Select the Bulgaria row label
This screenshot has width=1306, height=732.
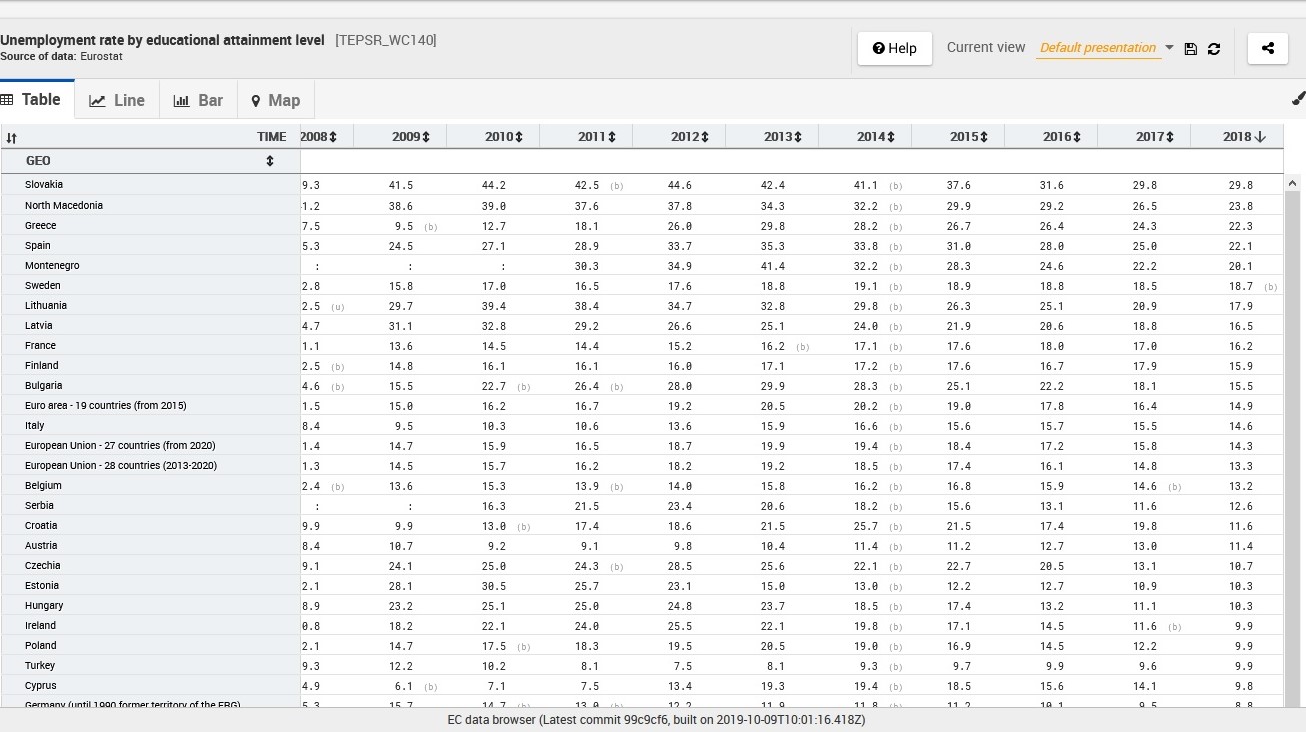point(44,385)
